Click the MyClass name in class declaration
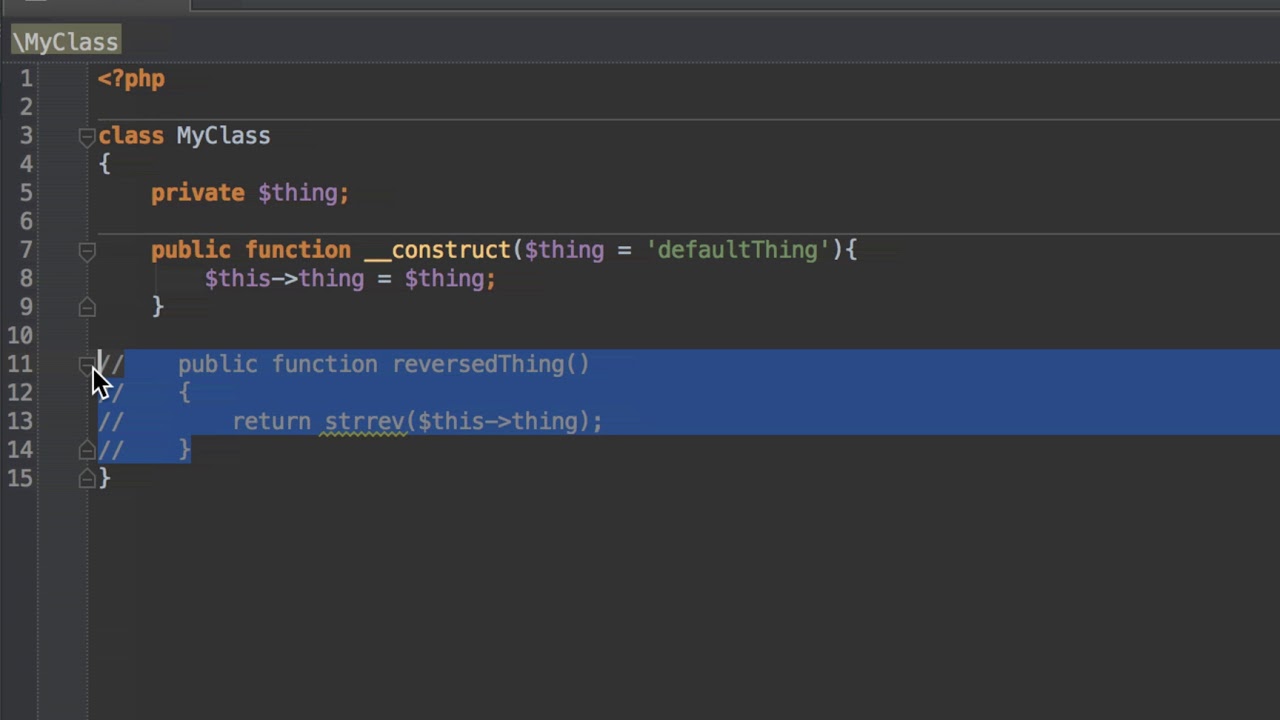 223,136
